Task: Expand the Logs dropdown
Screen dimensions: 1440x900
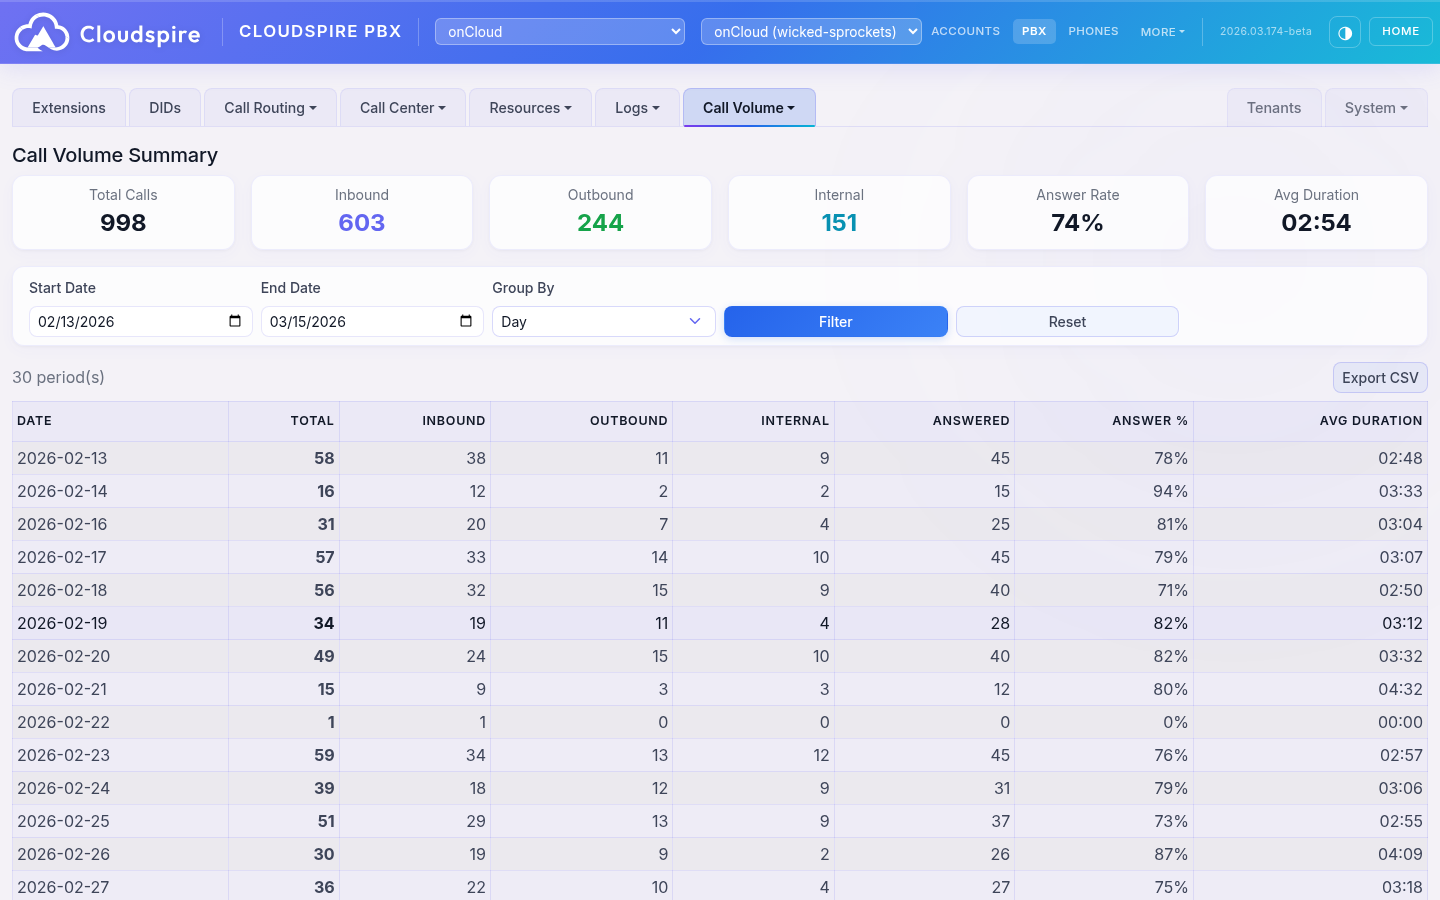Action: pyautogui.click(x=637, y=107)
